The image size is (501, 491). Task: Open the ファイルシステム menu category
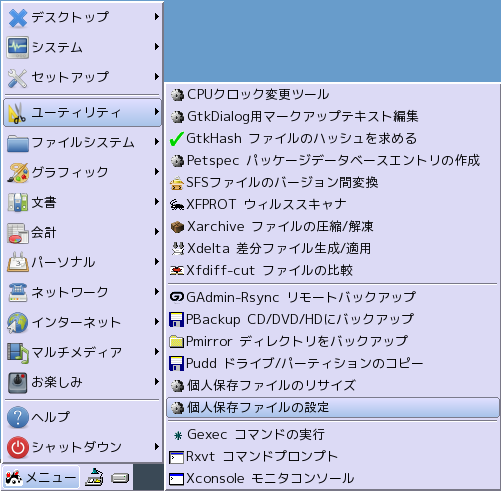(82, 142)
